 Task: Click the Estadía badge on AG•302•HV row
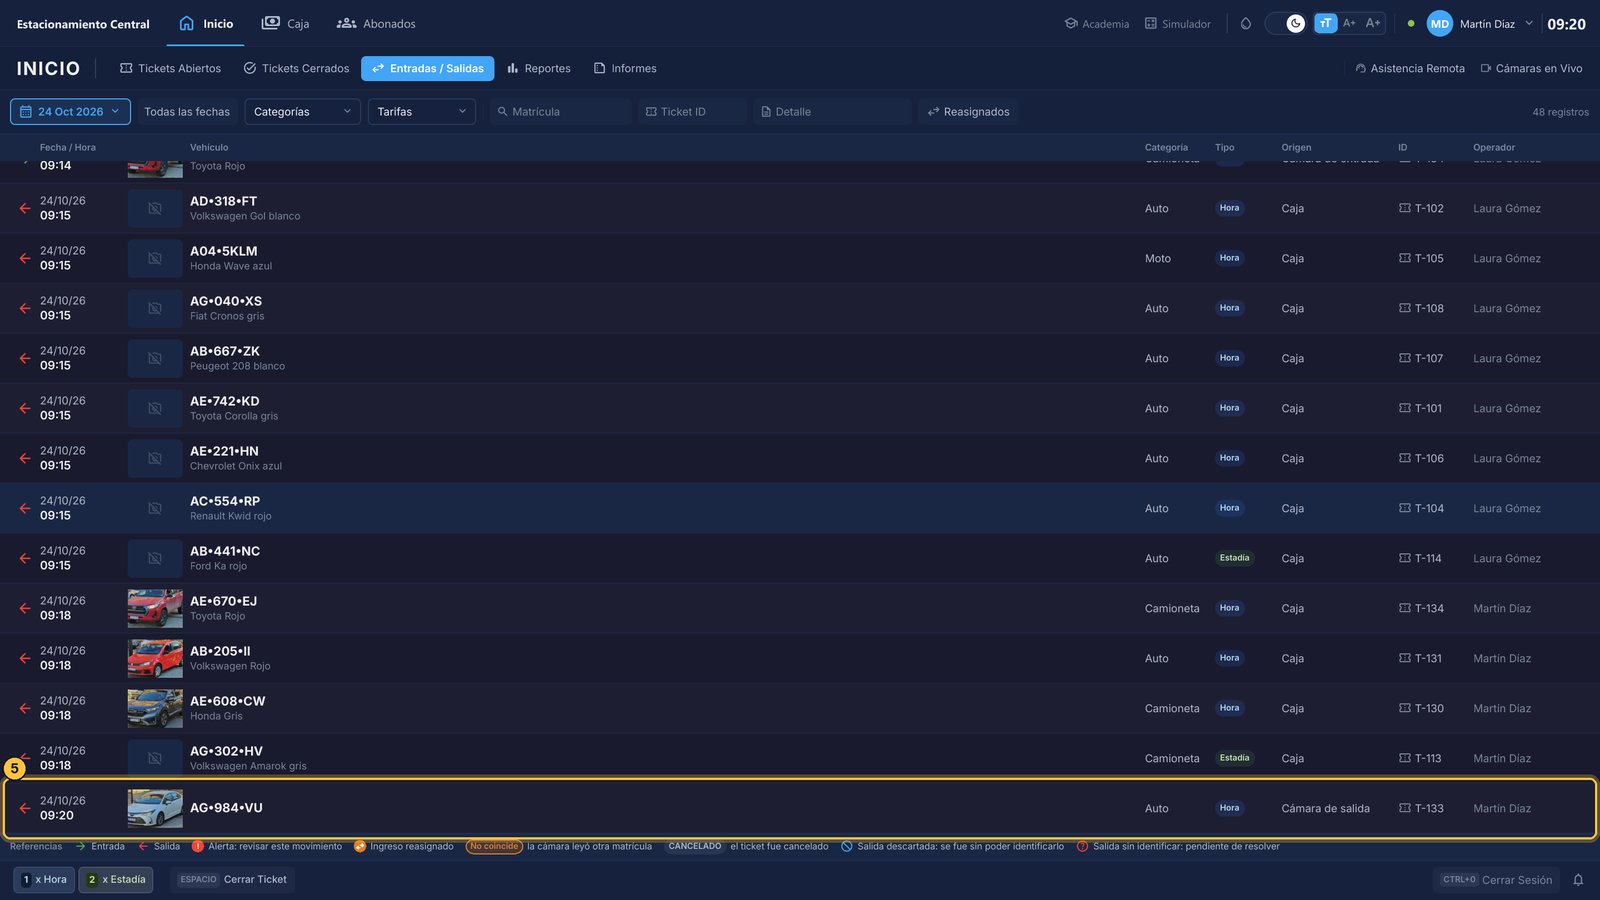pos(1234,758)
